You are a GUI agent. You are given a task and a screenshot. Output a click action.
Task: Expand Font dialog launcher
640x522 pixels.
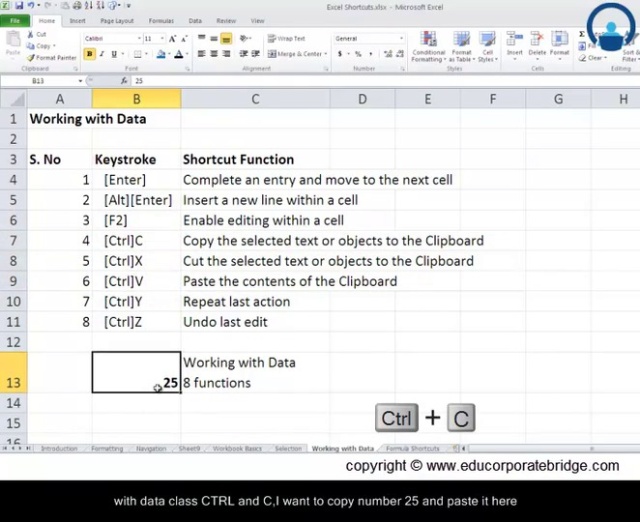(x=187, y=69)
